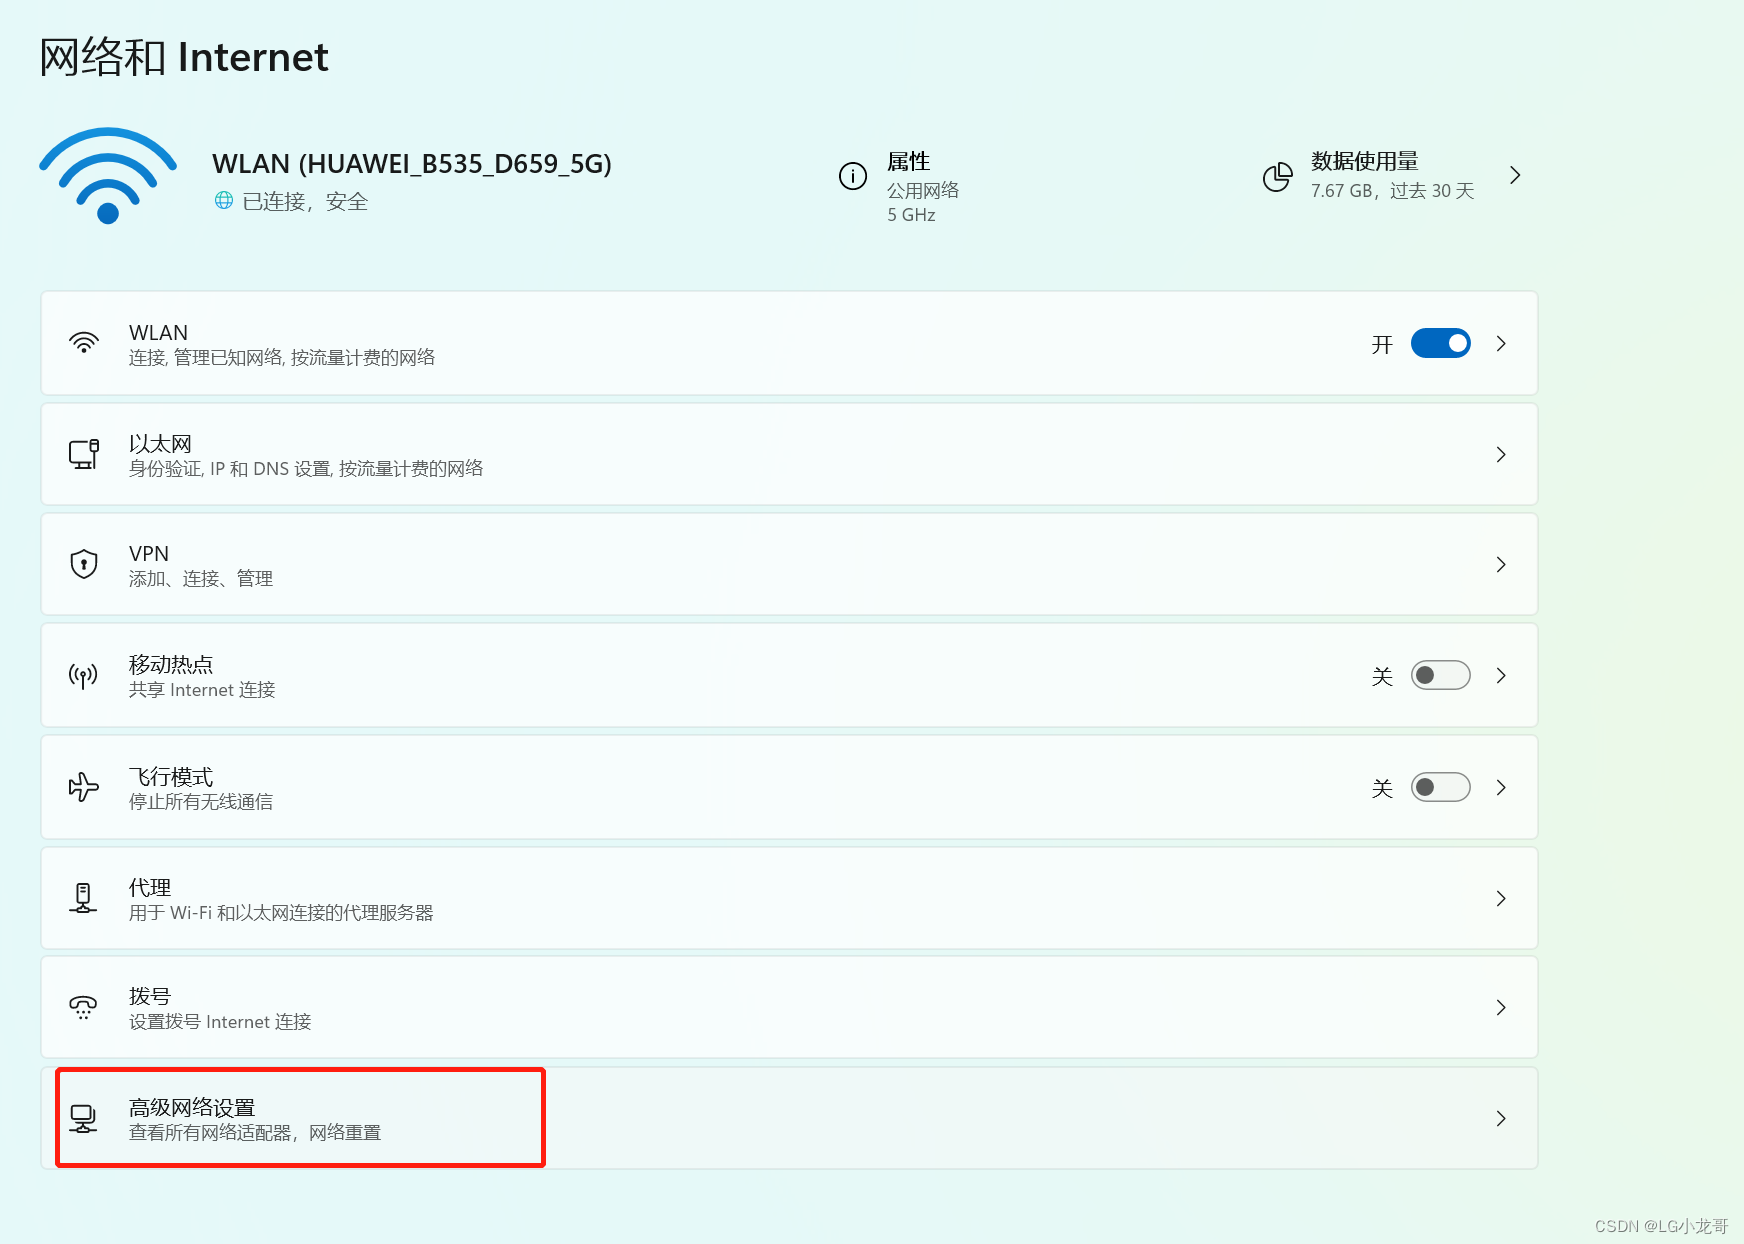The height and width of the screenshot is (1244, 1744).
Task: Click the Wi-Fi signal icon for HUAWEI_B535_D659_5G
Action: (x=107, y=175)
